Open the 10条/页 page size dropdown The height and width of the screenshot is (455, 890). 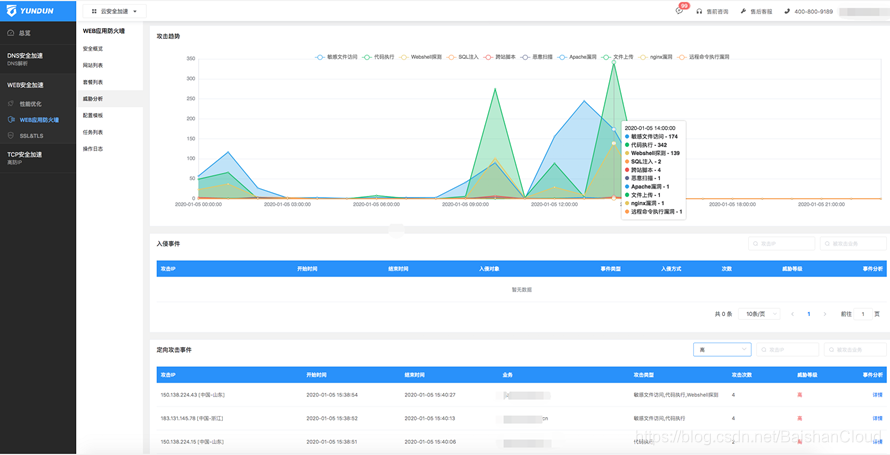point(759,314)
